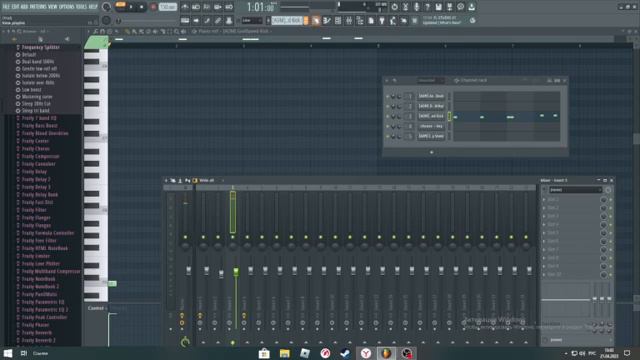The image size is (640, 360).
Task: Open the TOOLS menu
Action: pos(81,7)
